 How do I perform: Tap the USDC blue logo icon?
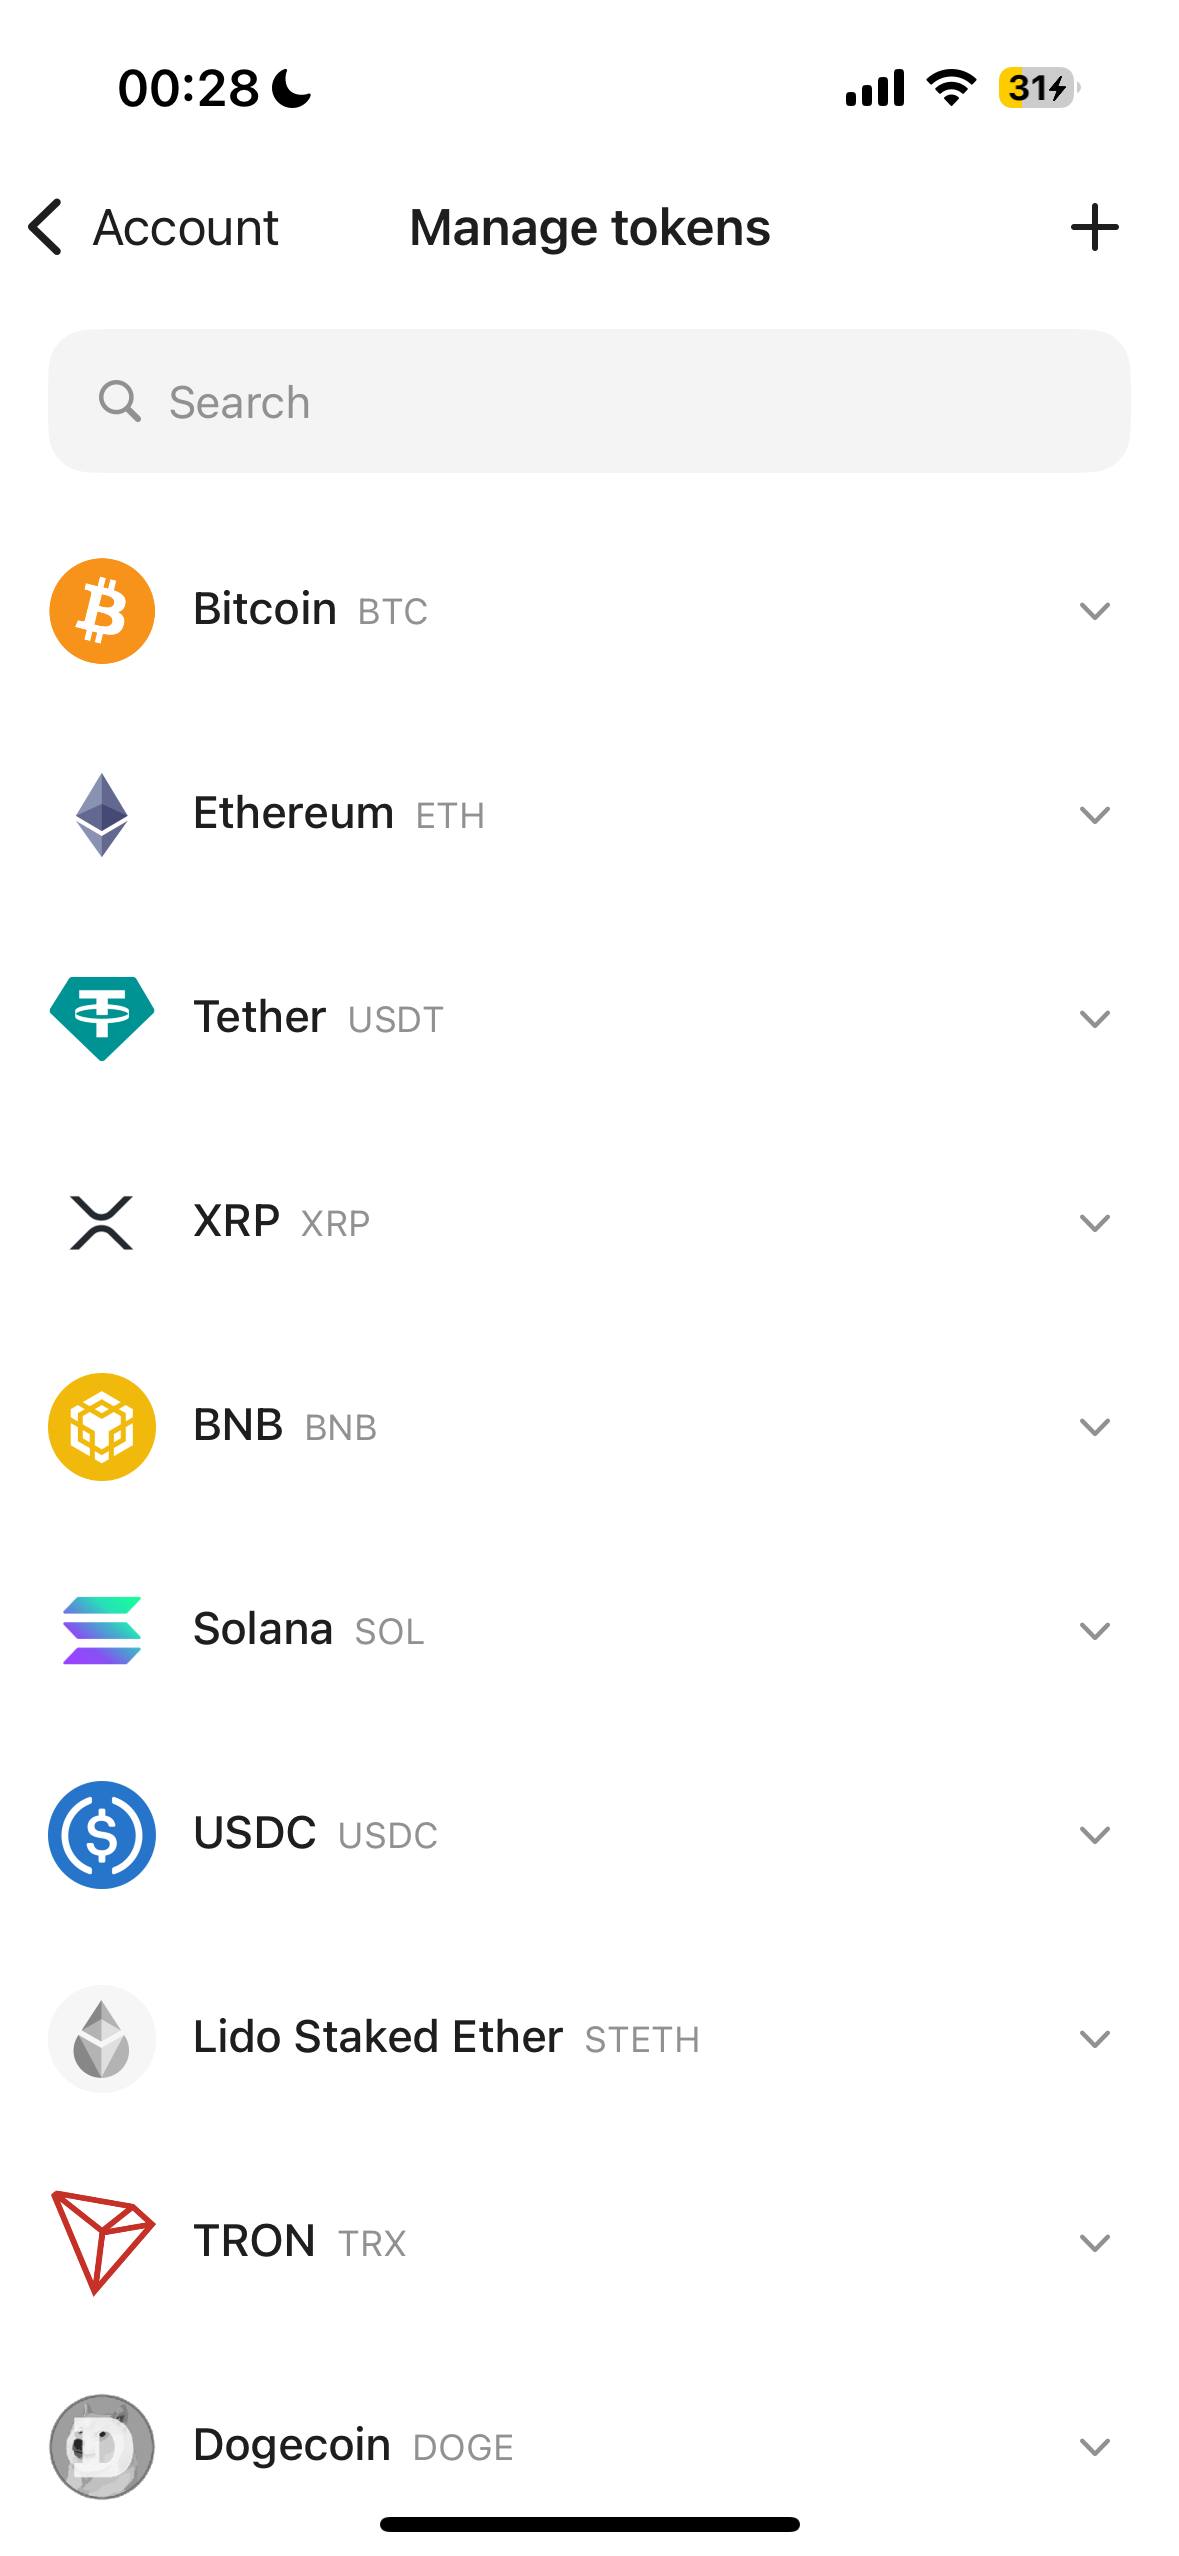pos(102,1835)
